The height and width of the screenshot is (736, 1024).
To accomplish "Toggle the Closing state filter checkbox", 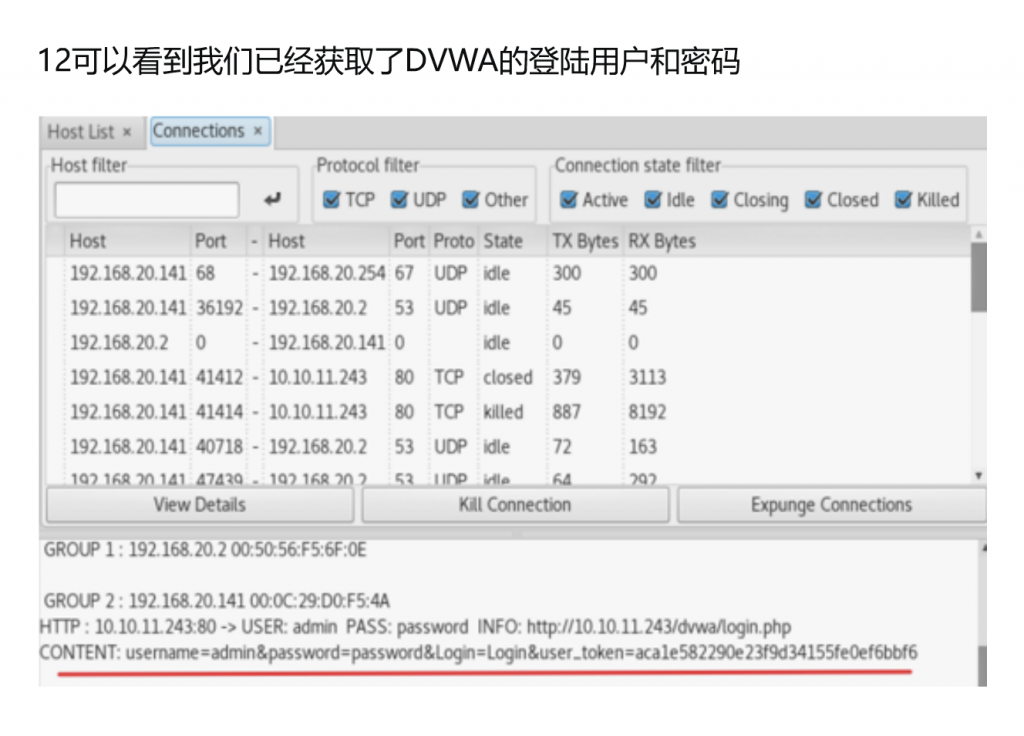I will coord(720,200).
